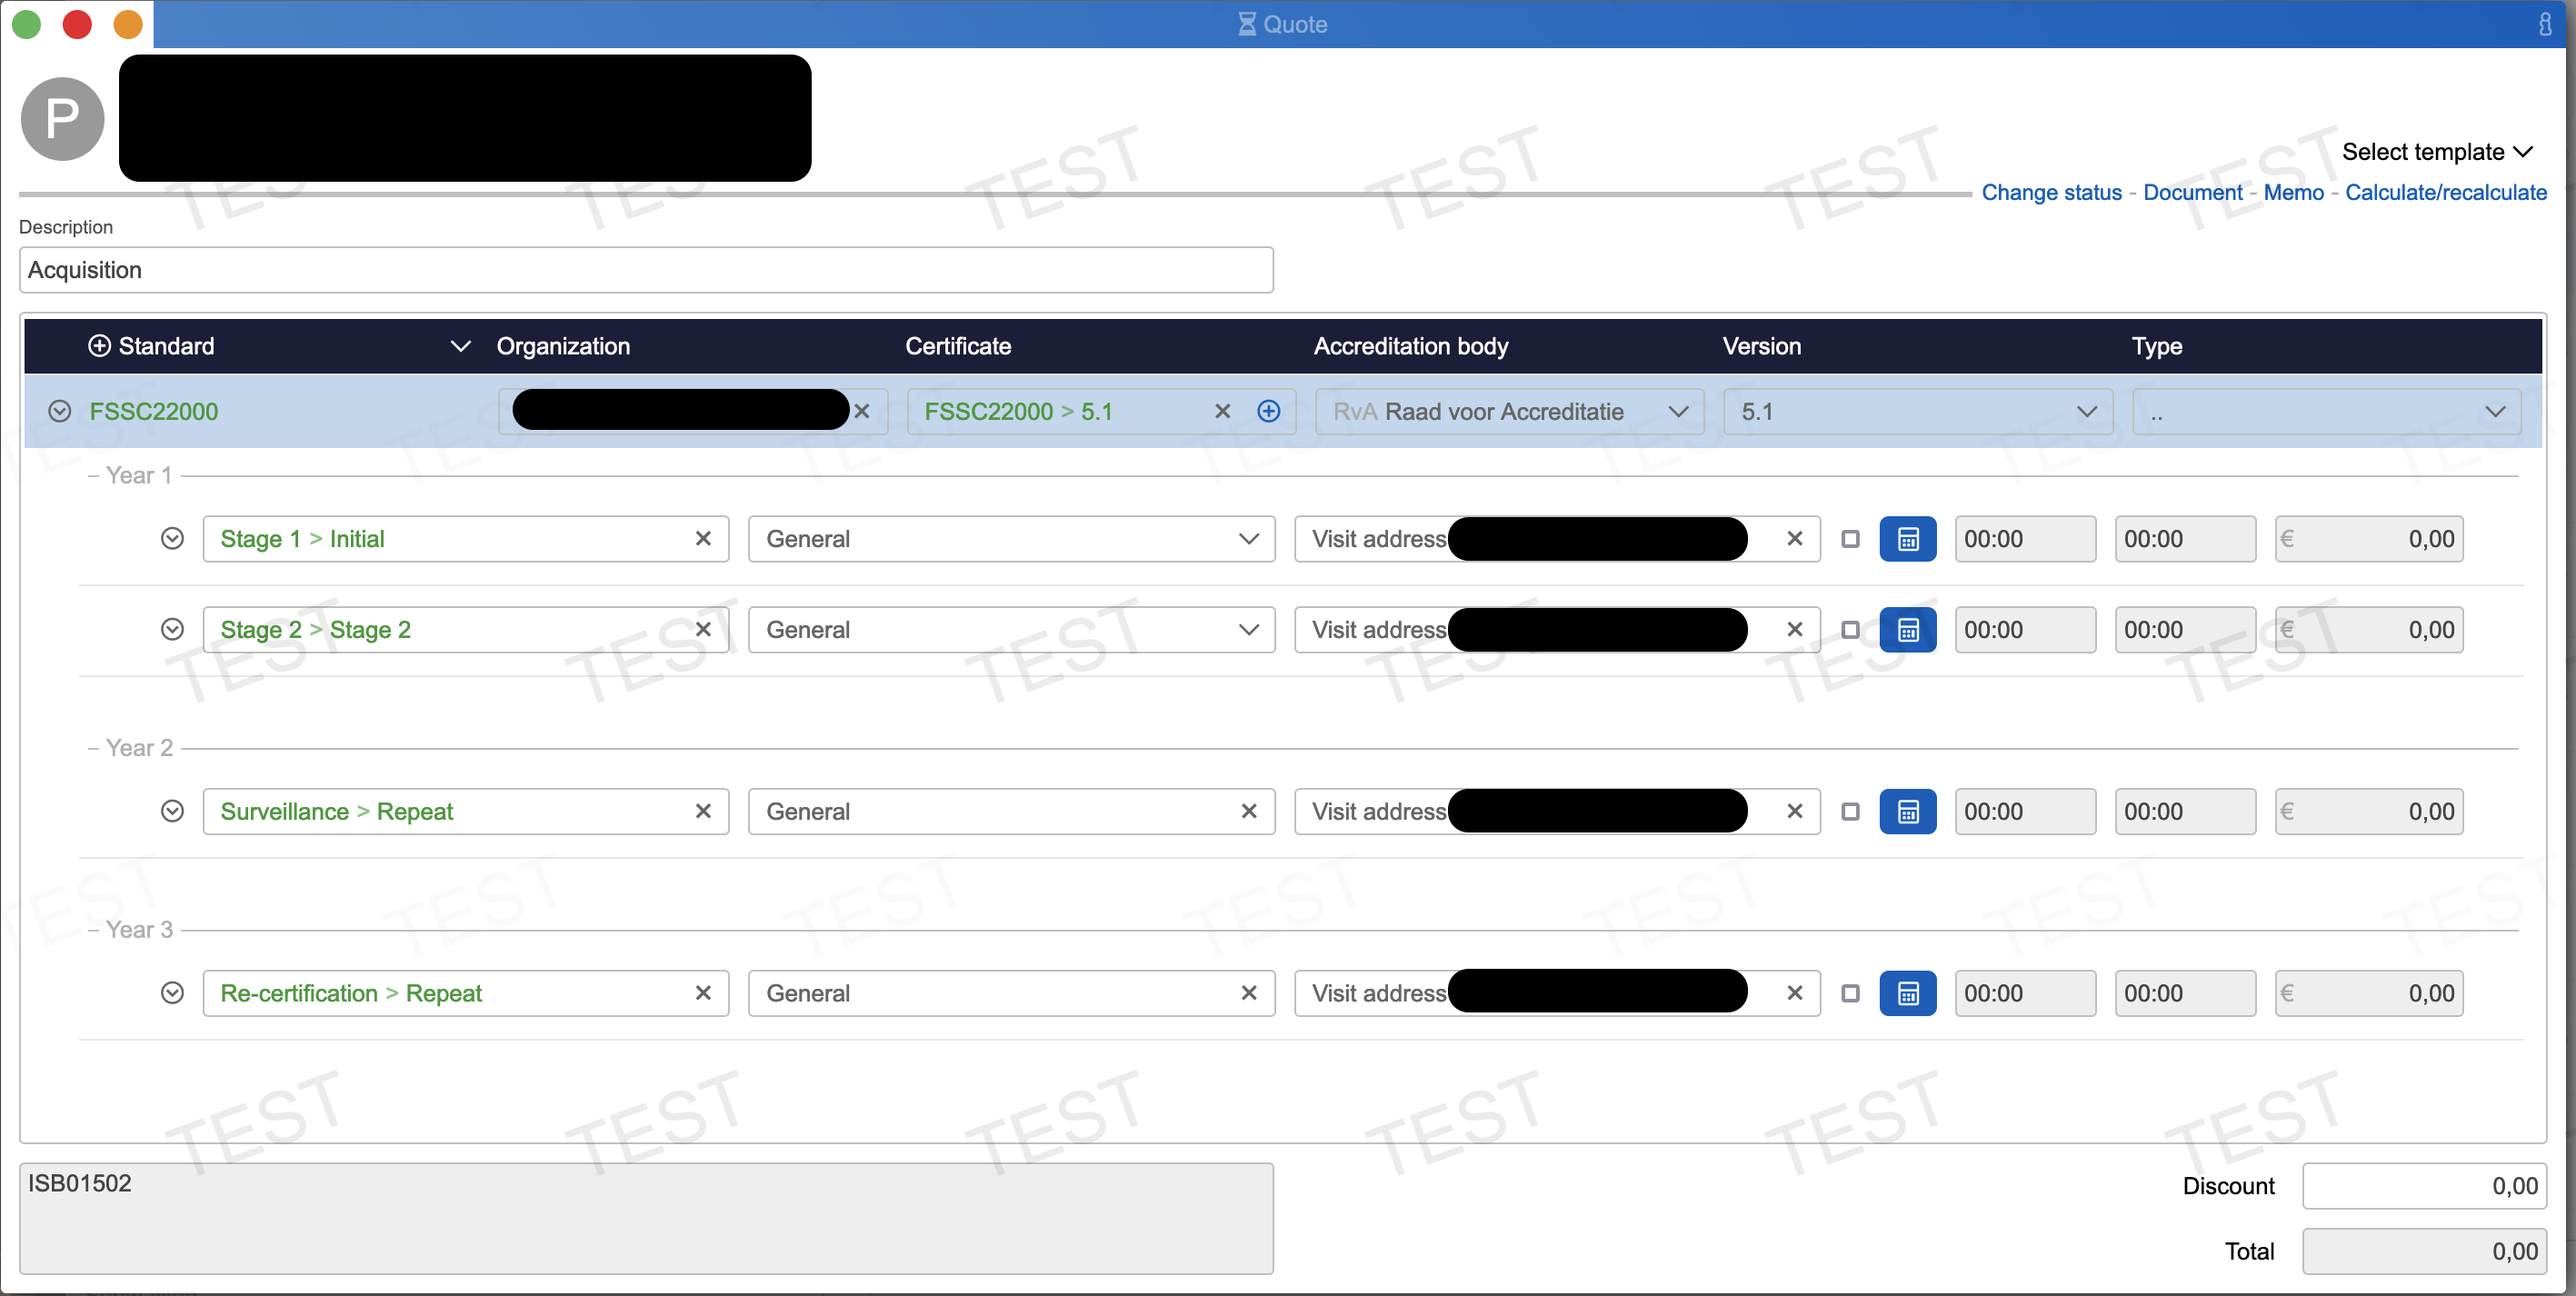This screenshot has height=1296, width=2576.
Task: Open the Select template dropdown
Action: tap(2436, 152)
